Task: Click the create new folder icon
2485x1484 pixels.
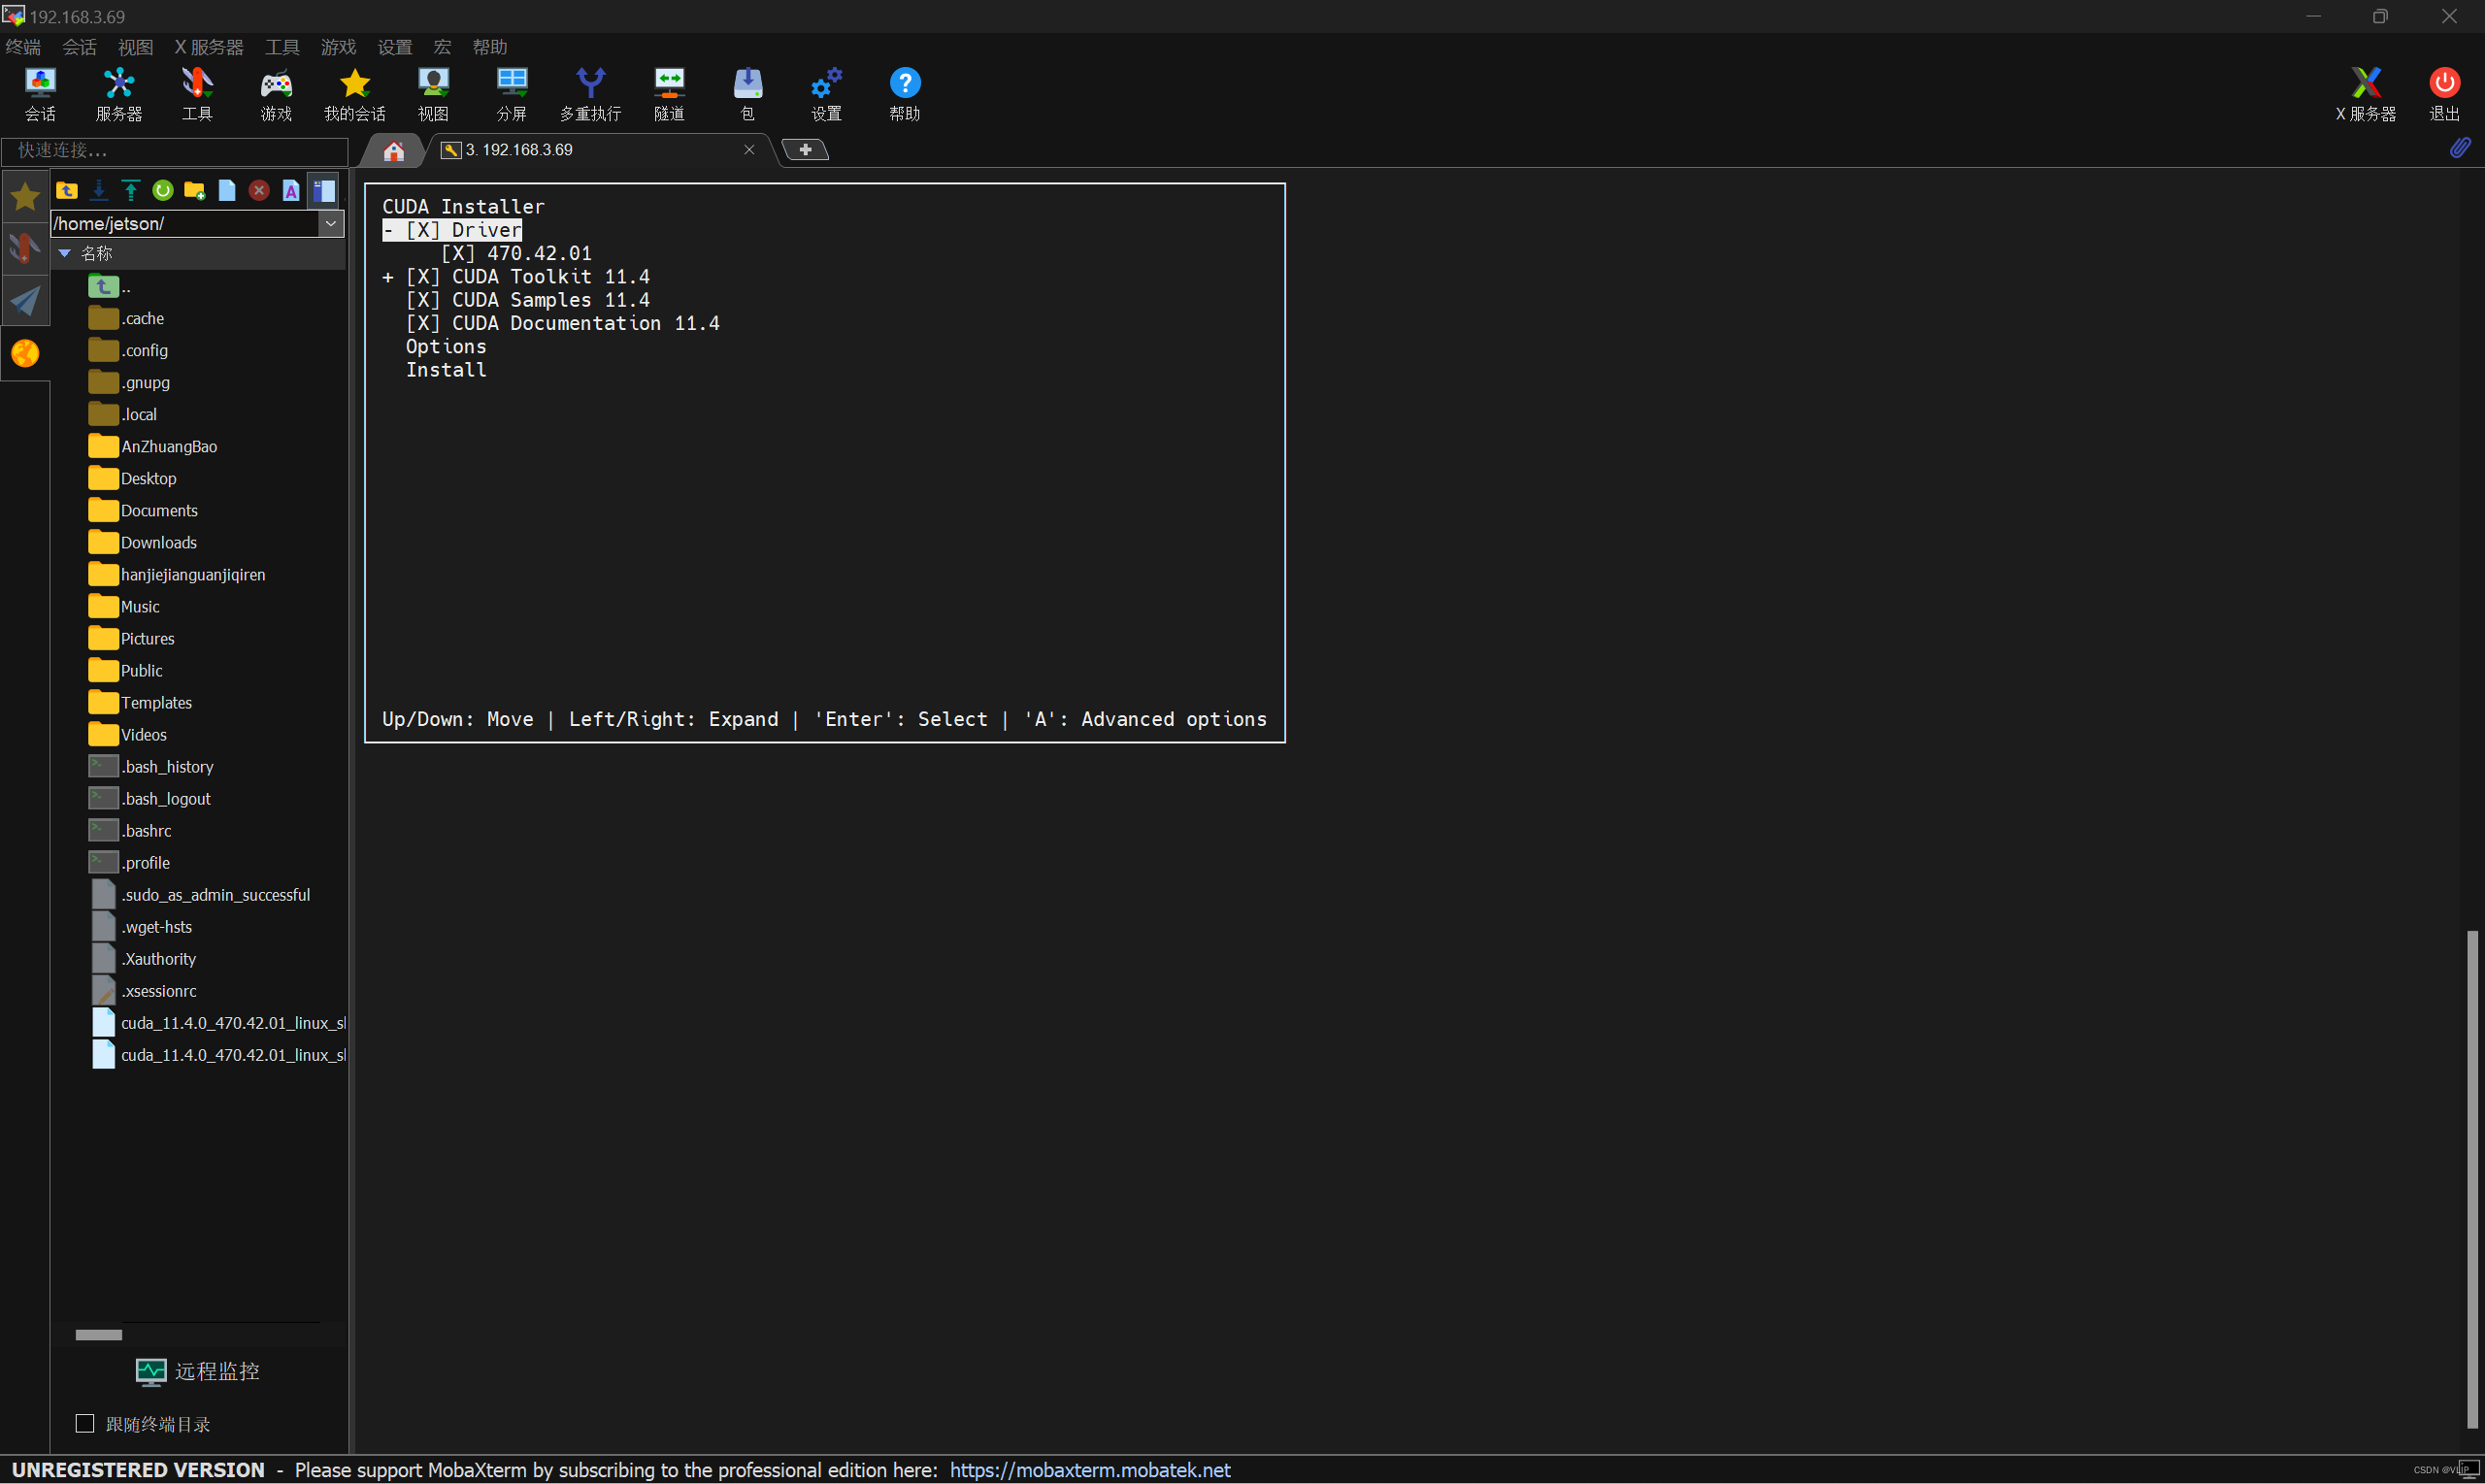Action: [195, 190]
